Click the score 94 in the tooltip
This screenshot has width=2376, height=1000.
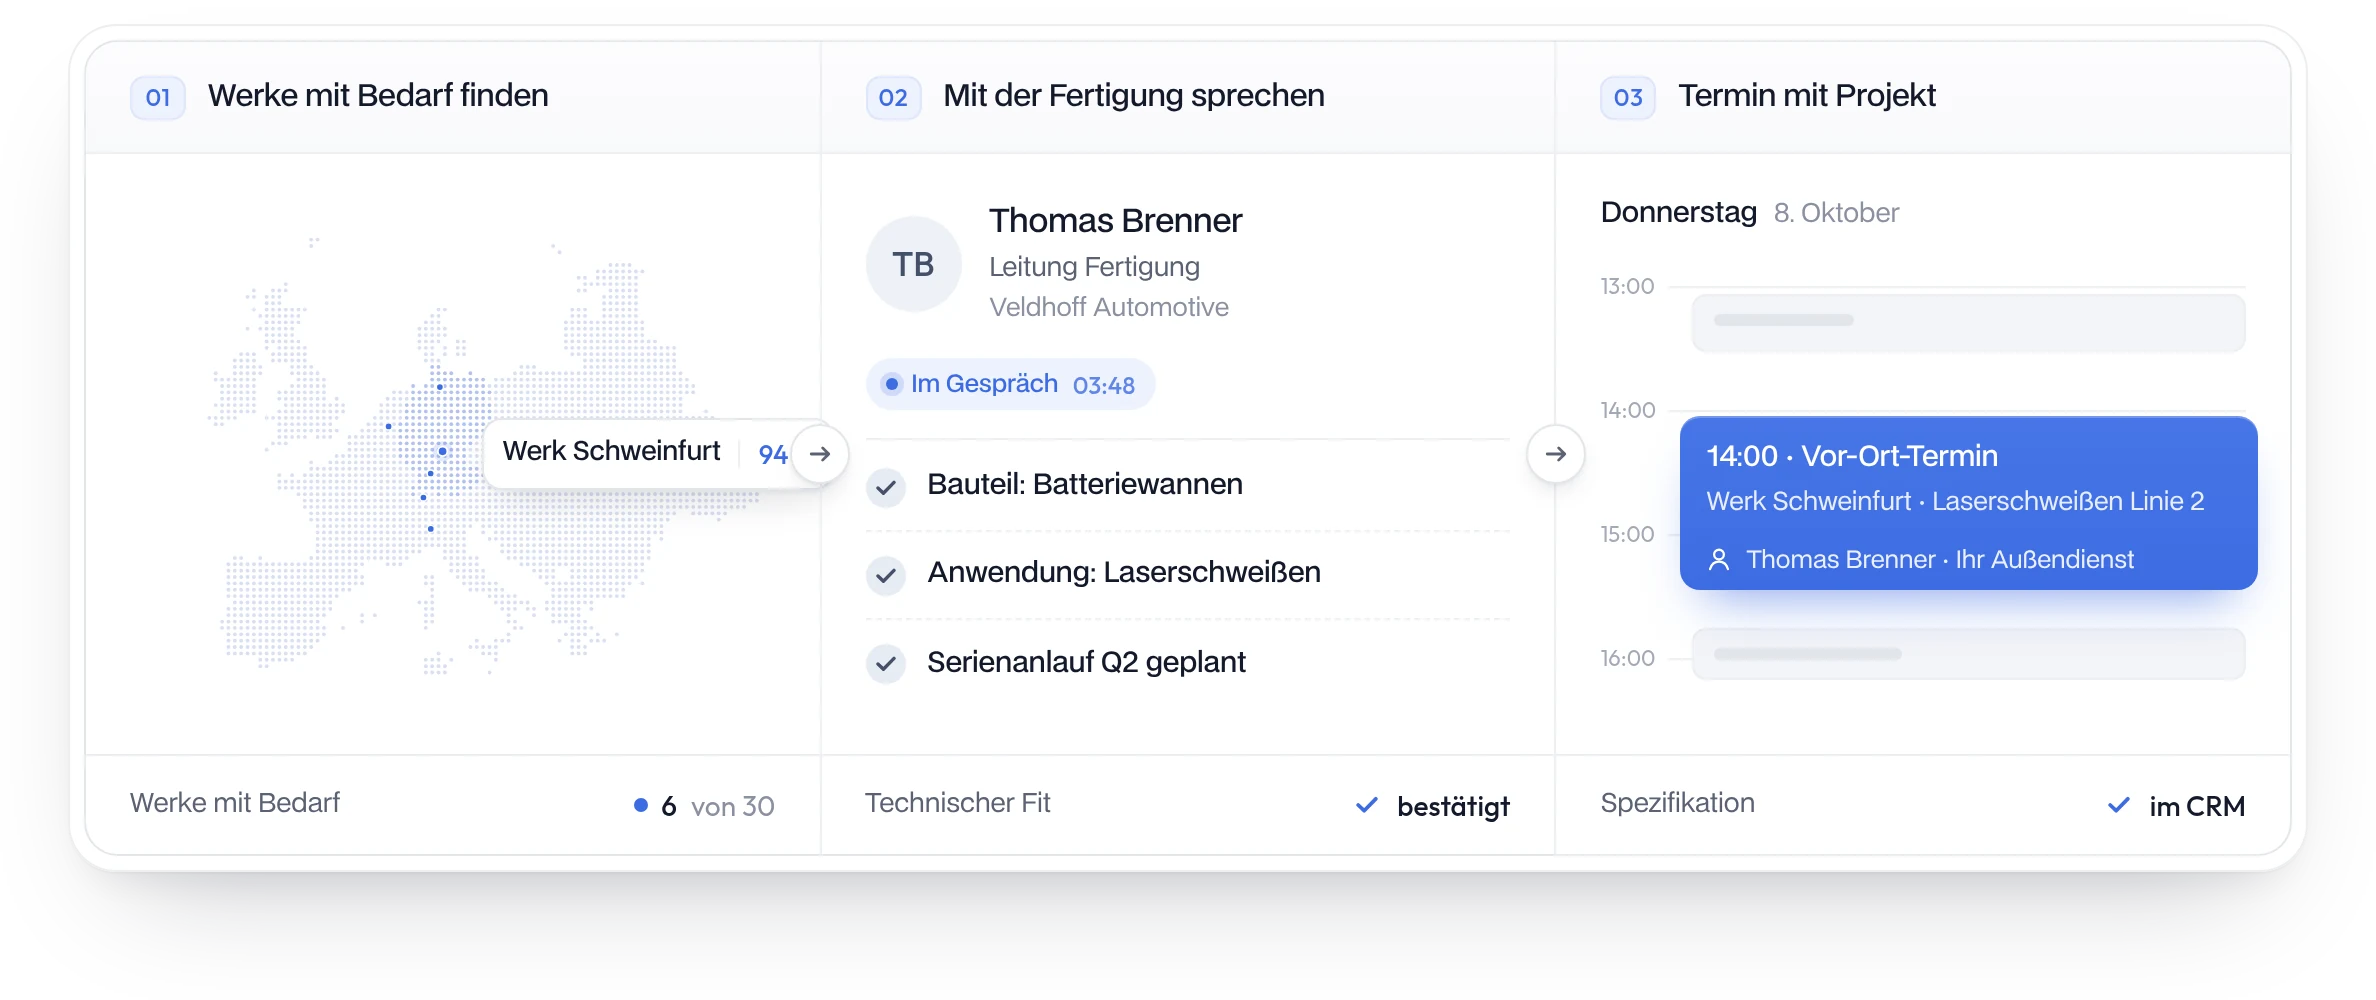tap(773, 455)
